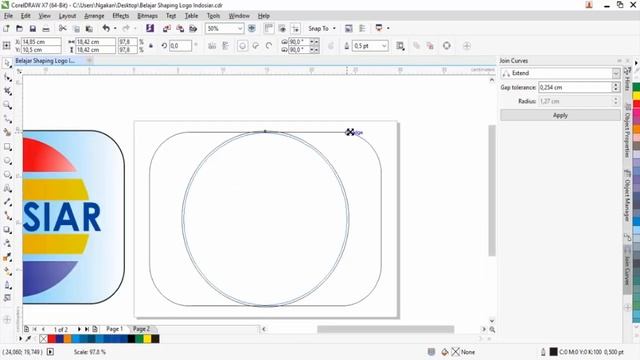The height and width of the screenshot is (360, 640).
Task: Adjust Gap tolerance spinner arrows
Action: coord(616,87)
